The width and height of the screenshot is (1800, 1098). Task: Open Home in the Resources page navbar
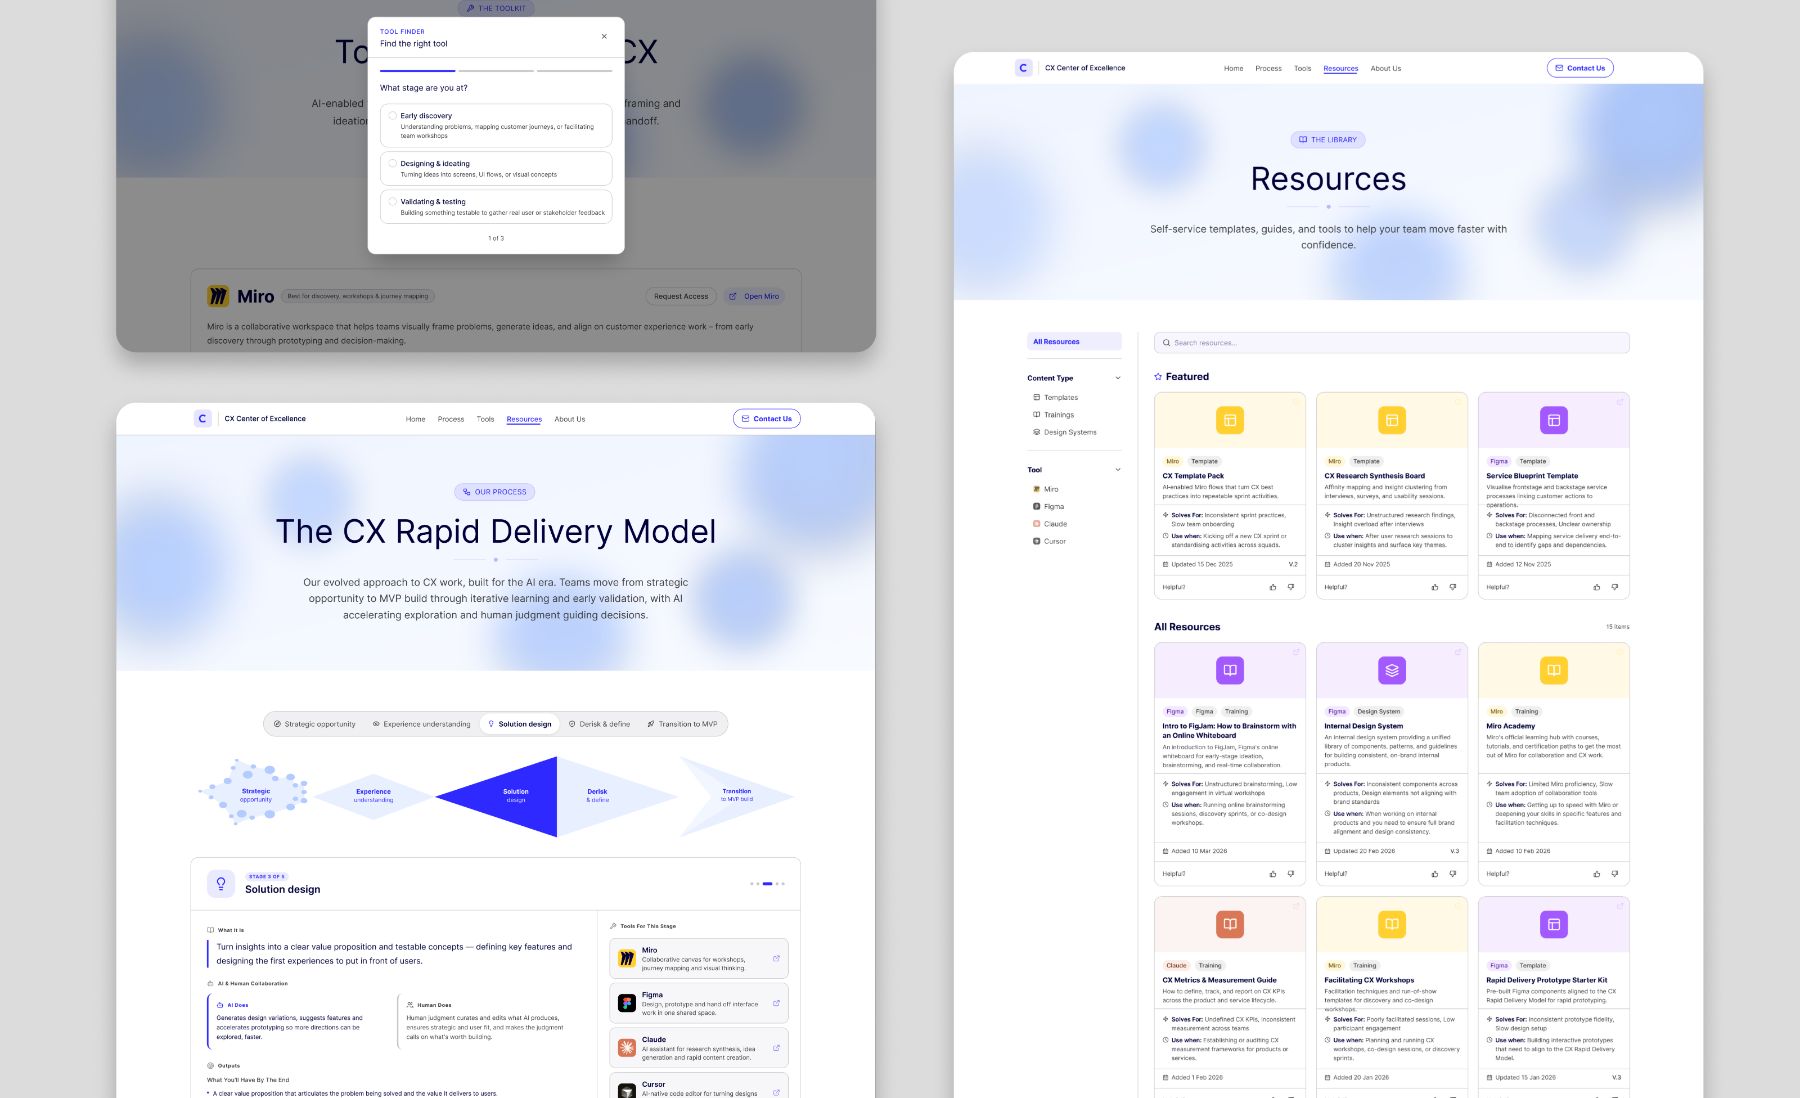(1233, 68)
